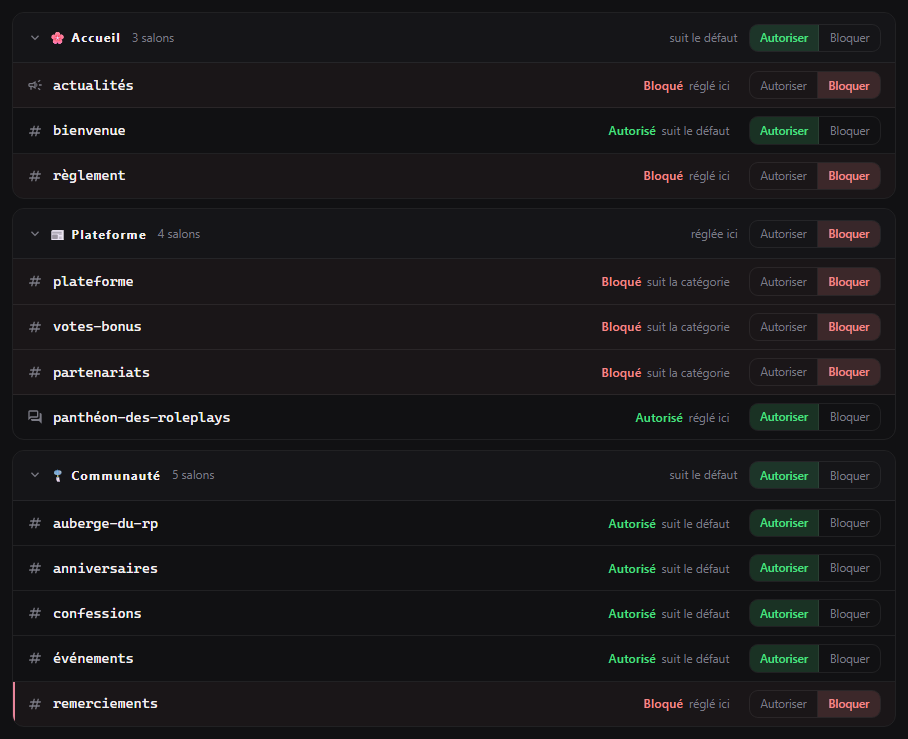This screenshot has width=908, height=739.
Task: Click the '3 salons' count label
Action: pyautogui.click(x=153, y=38)
